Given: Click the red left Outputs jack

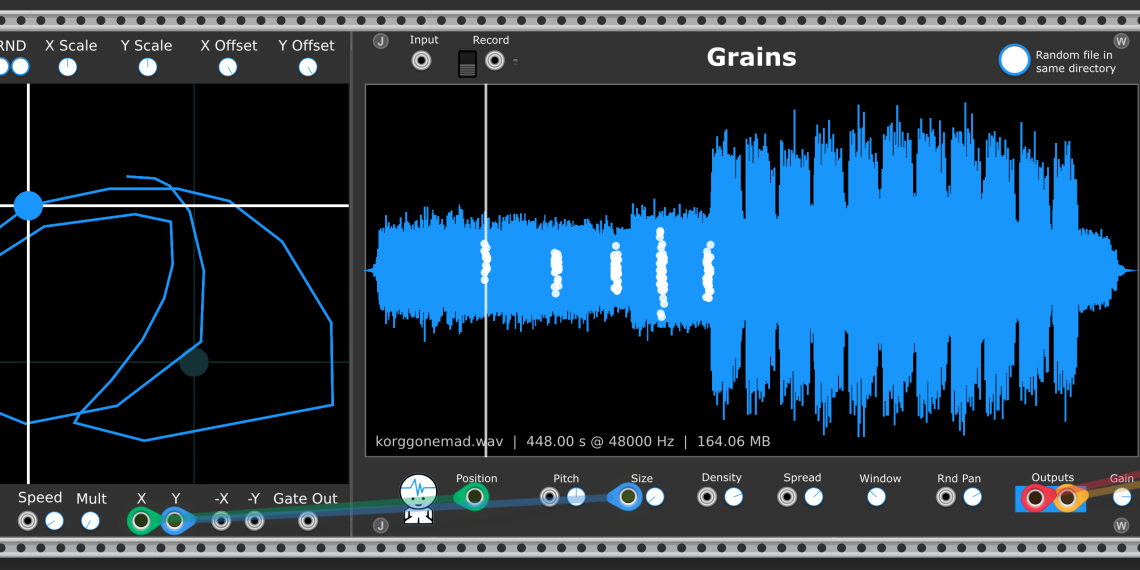Looking at the screenshot, I should (x=1035, y=498).
